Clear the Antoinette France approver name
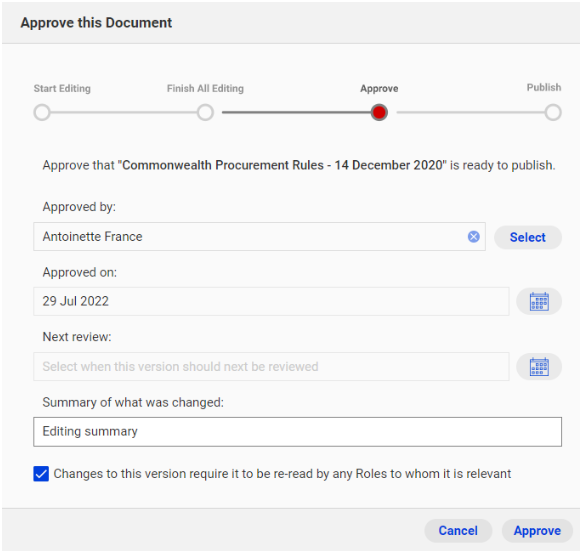Viewport: 582px width, 551px height. [473, 237]
